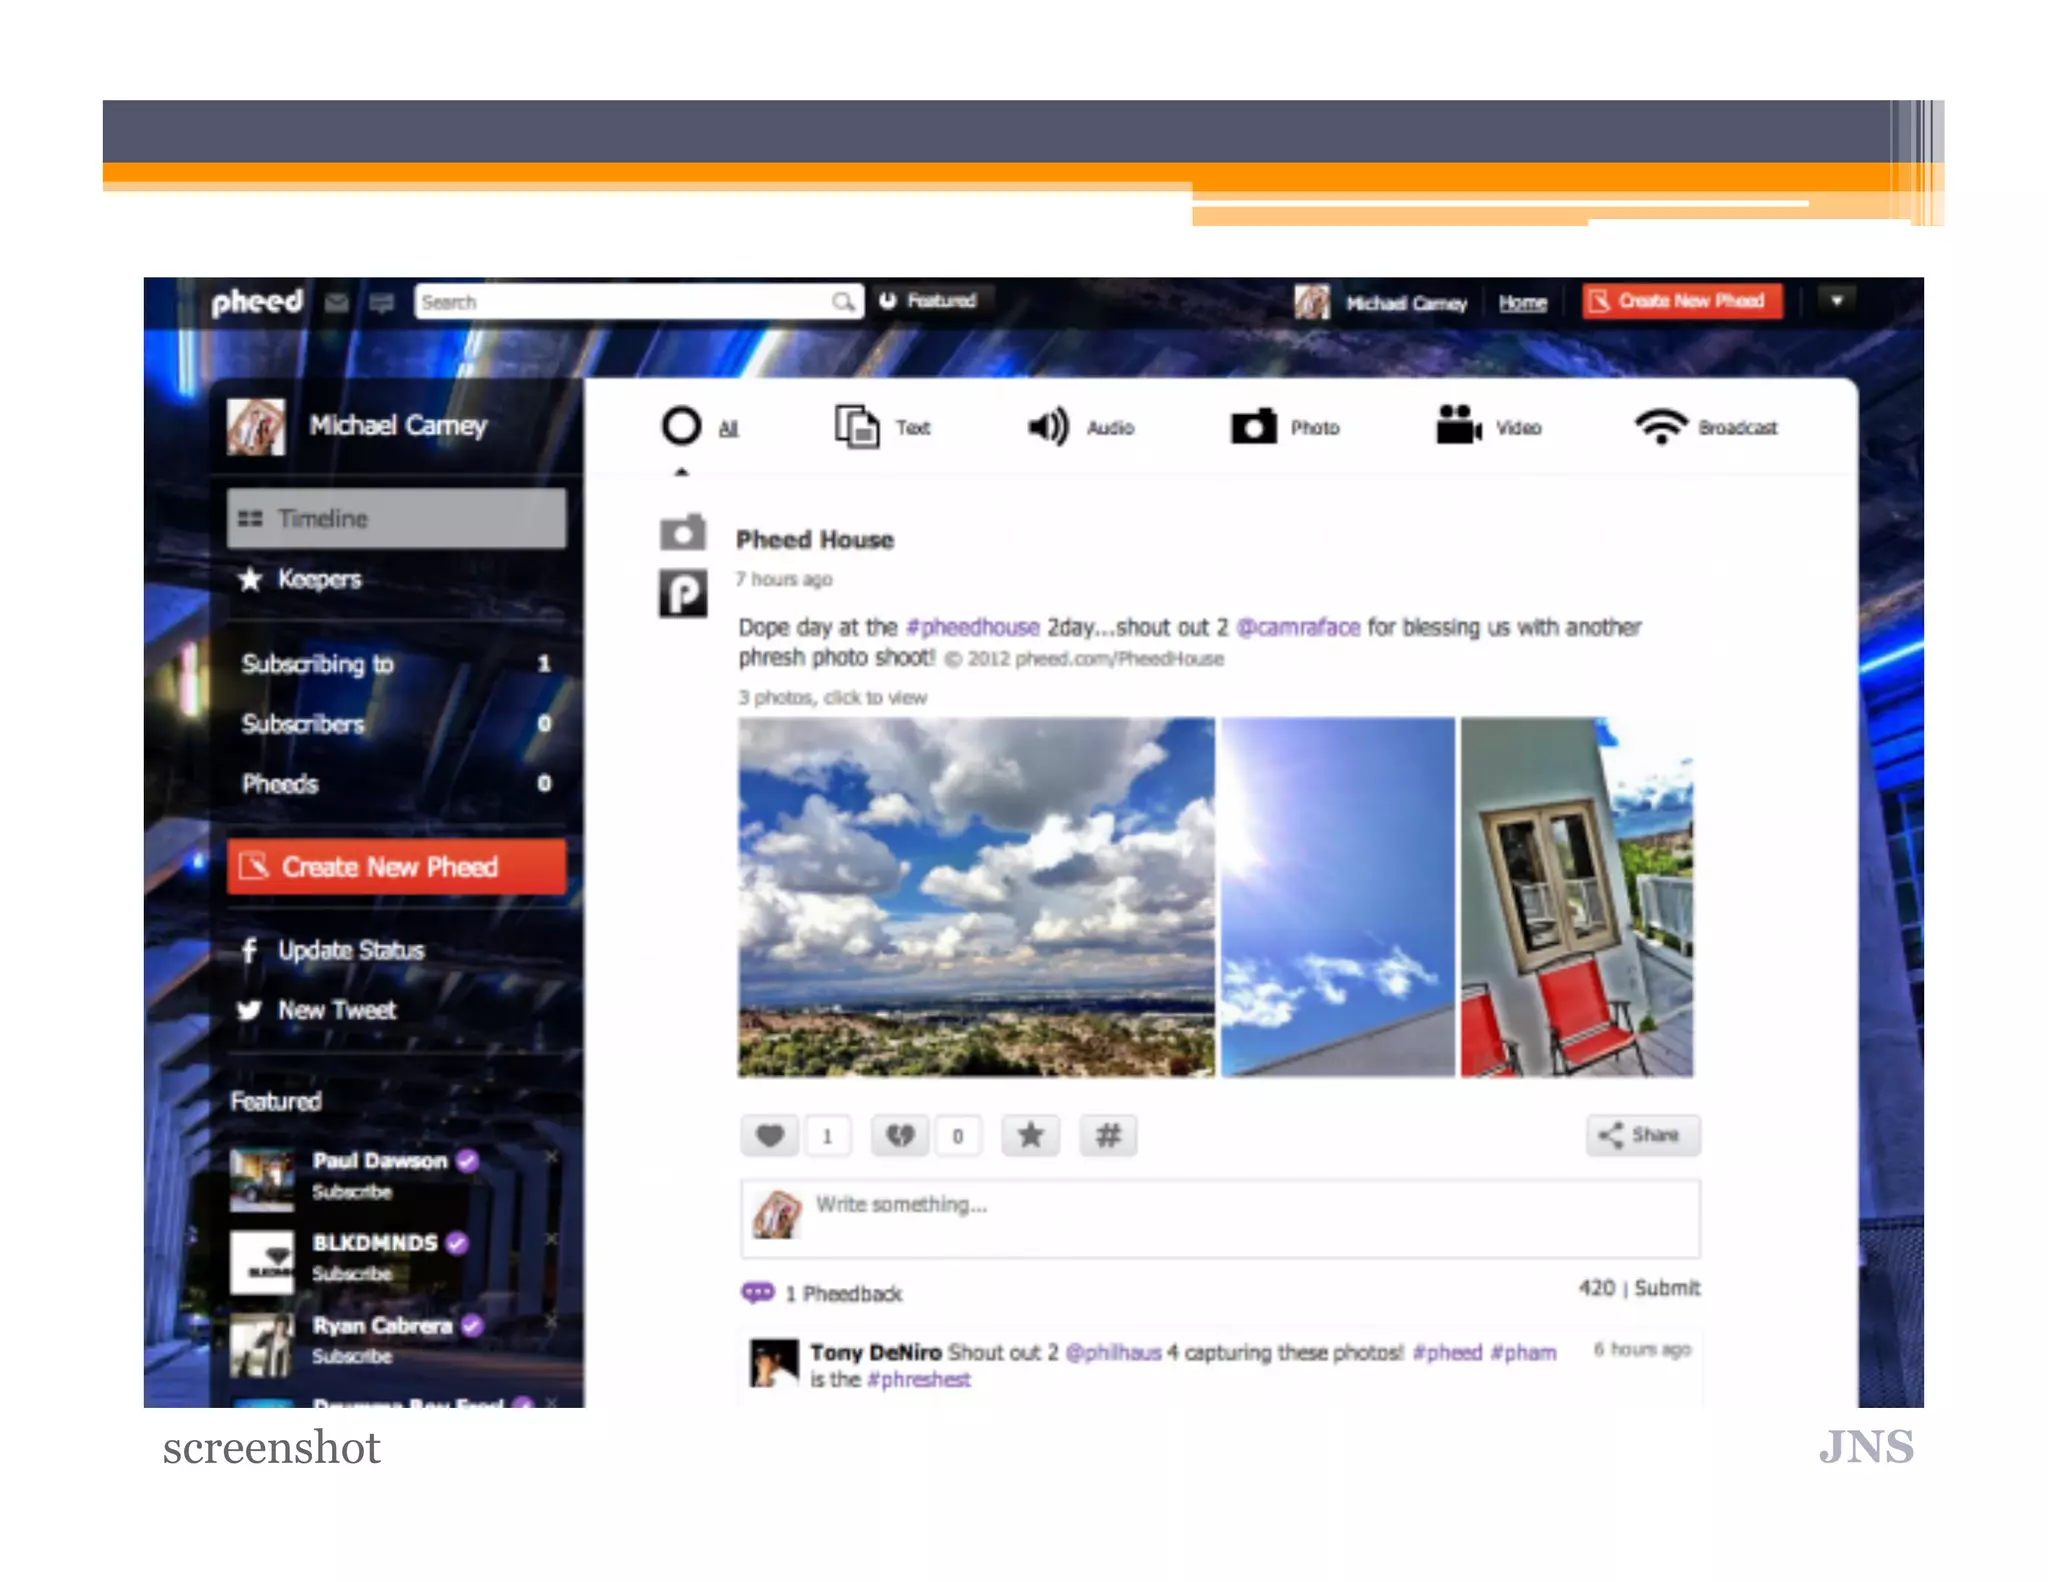Screen dimensions: 2048x1582
Task: Open the #pheed hashtag in comment
Action: point(1447,1352)
